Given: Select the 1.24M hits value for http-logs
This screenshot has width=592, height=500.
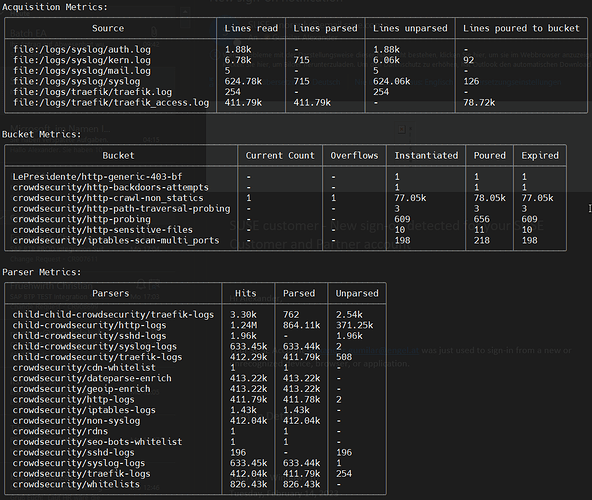Looking at the screenshot, I should pos(243,325).
